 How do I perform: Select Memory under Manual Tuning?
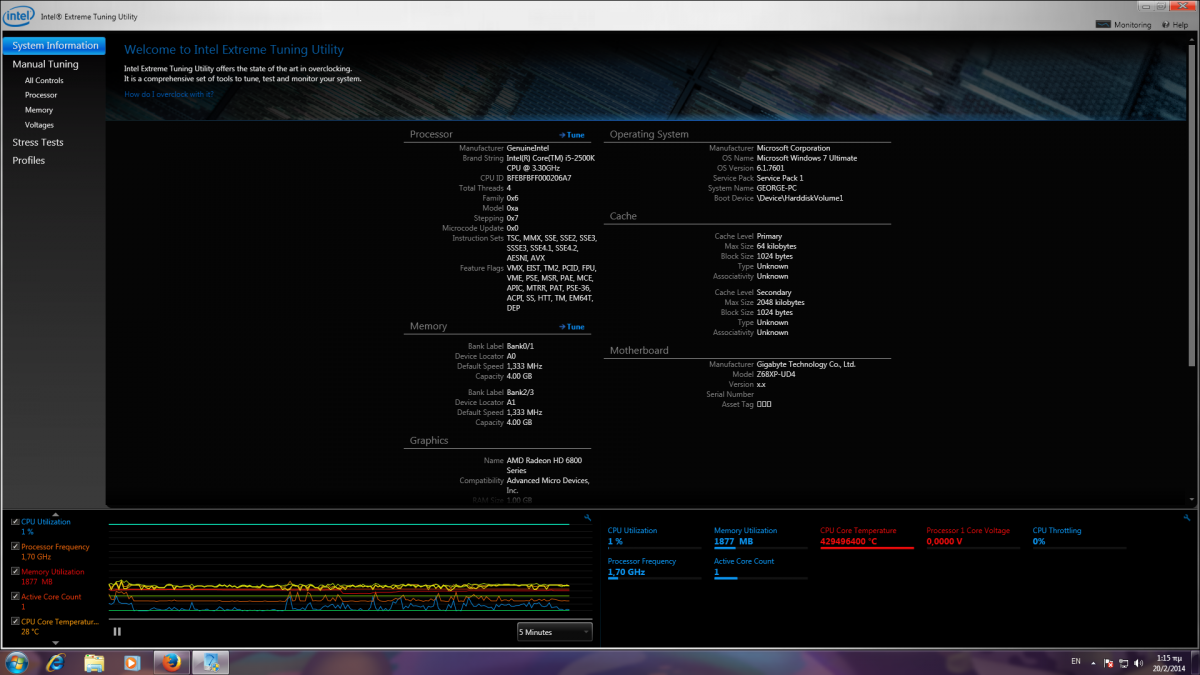pyautogui.click(x=39, y=110)
